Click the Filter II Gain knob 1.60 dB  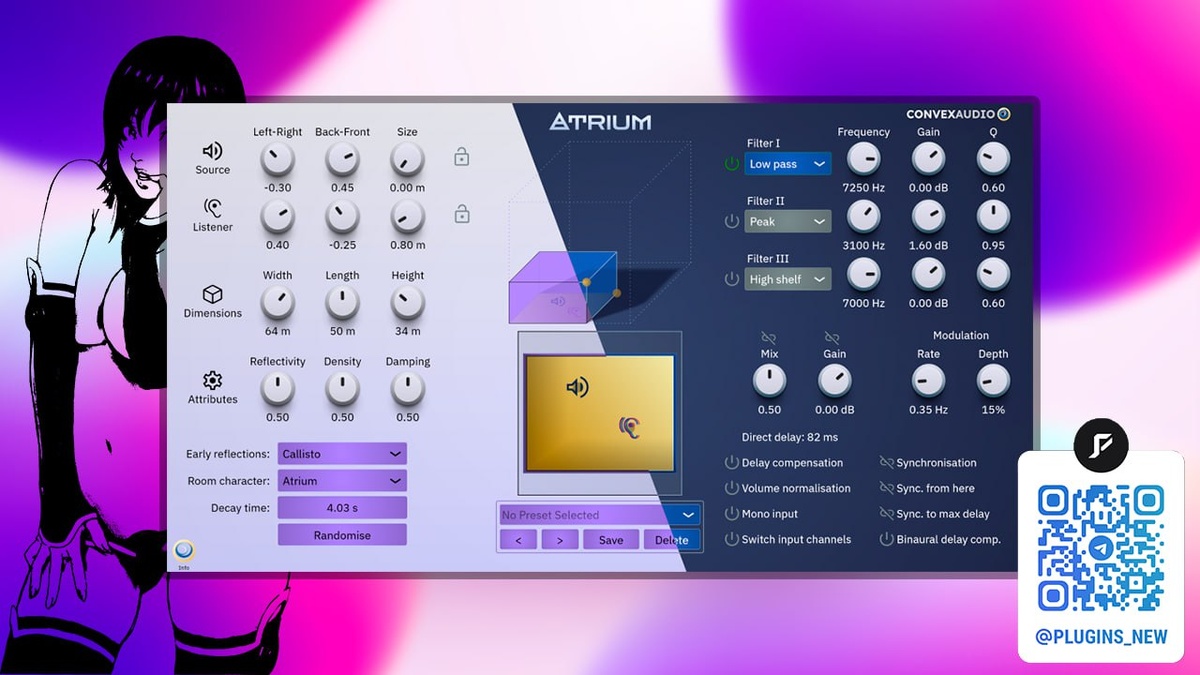tap(929, 215)
